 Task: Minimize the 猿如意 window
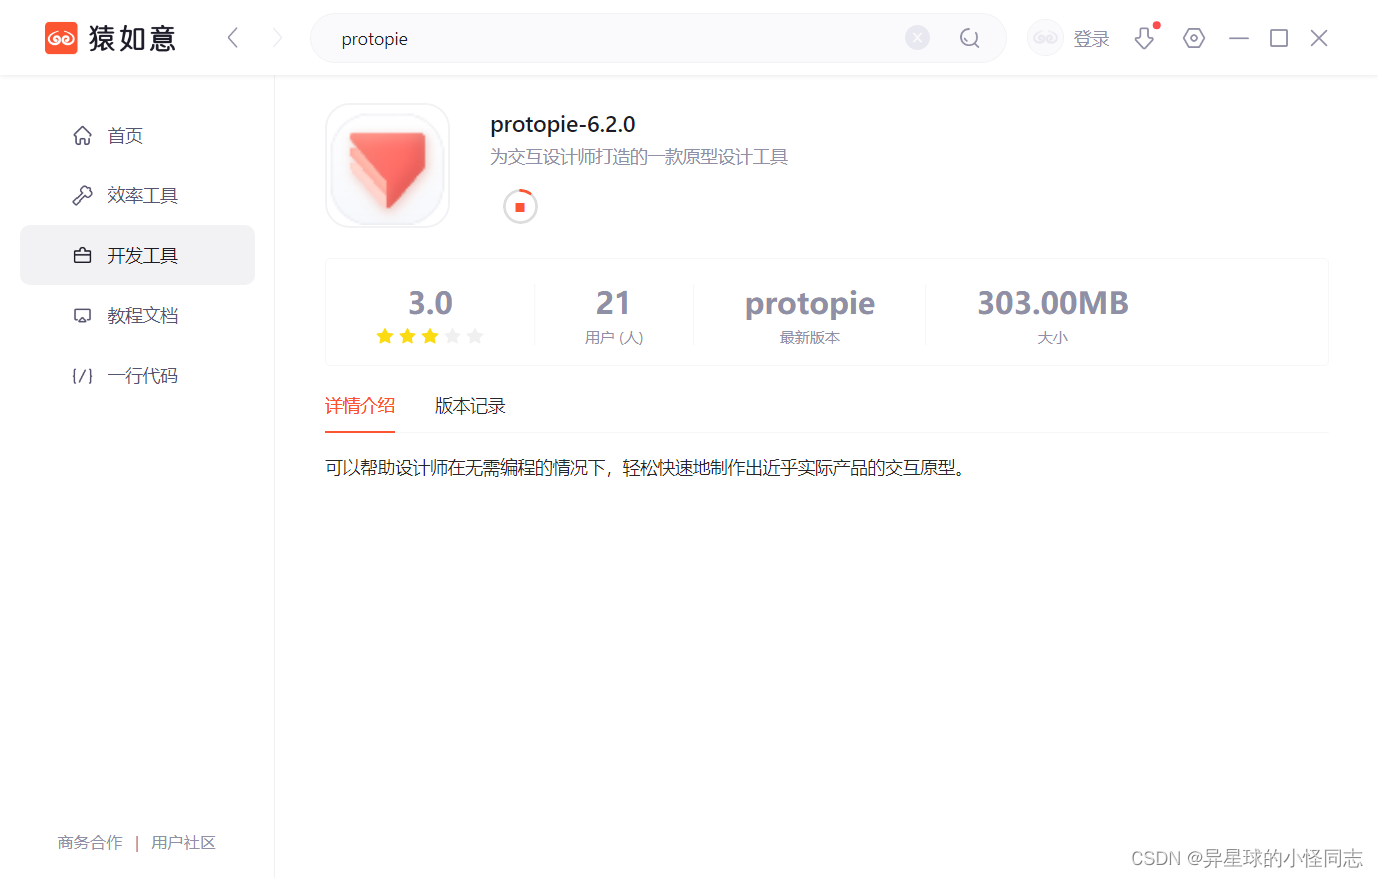tap(1239, 38)
